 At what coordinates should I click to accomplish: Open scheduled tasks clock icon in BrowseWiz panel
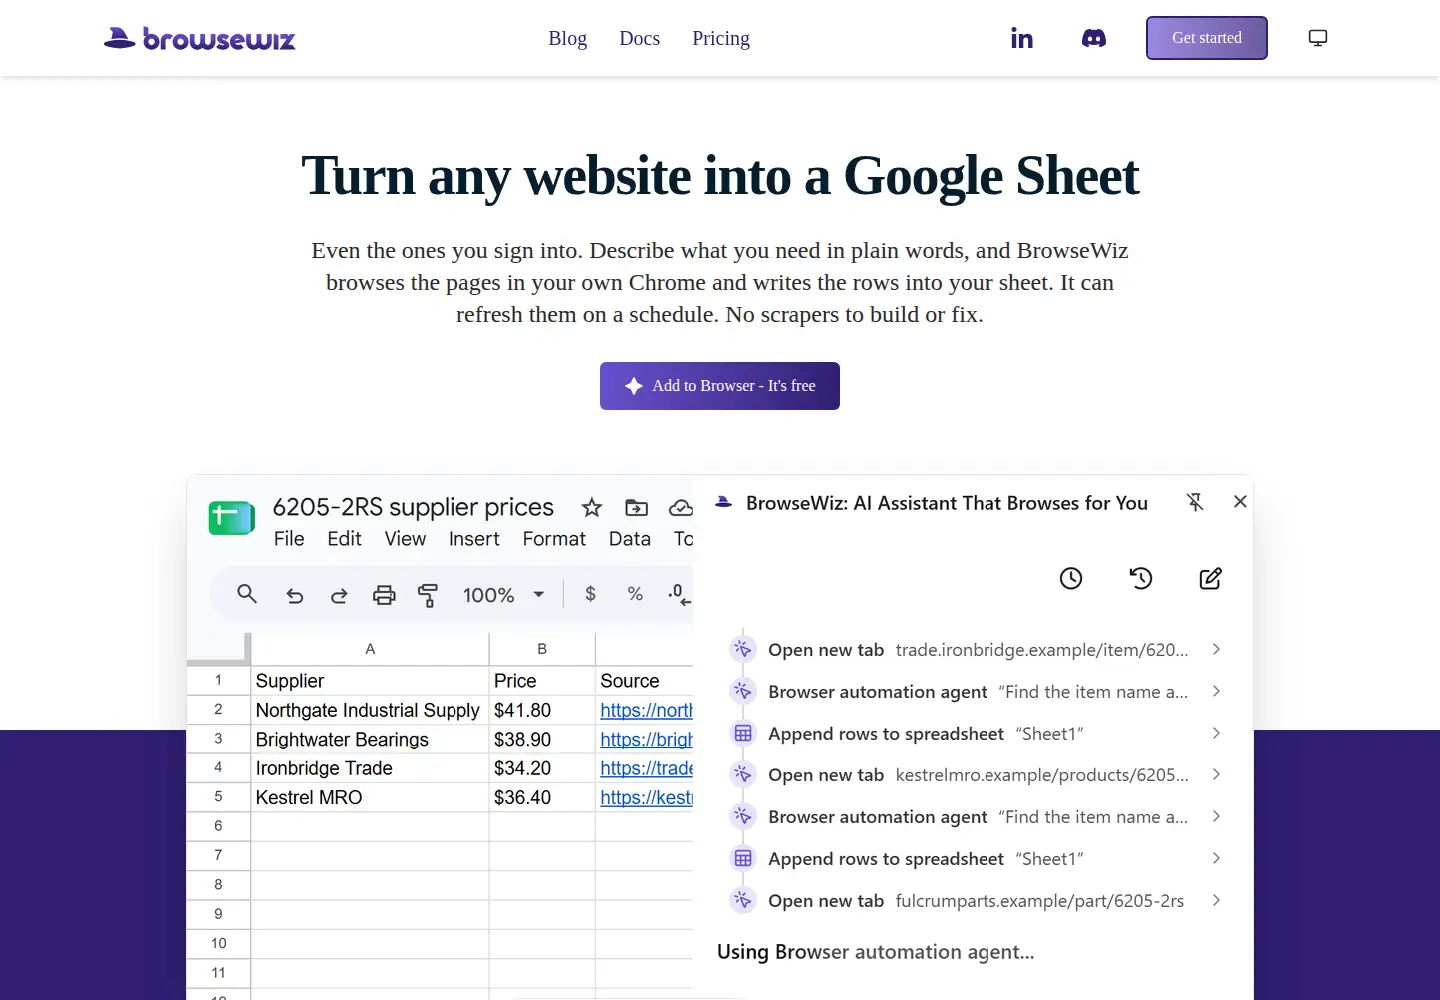1071,578
